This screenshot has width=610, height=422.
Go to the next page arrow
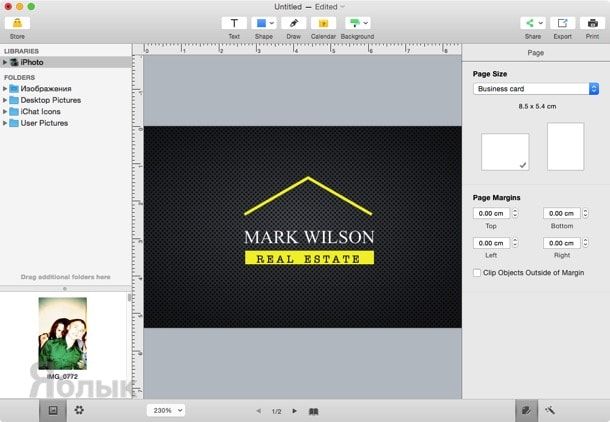coord(294,411)
